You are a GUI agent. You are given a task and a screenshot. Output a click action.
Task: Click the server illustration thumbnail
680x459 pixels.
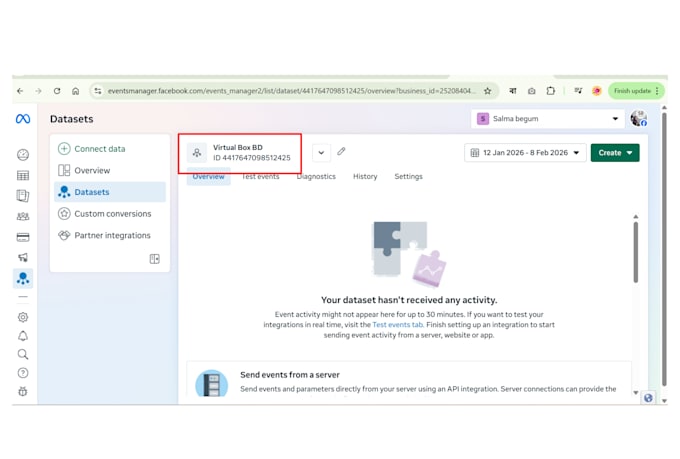[x=212, y=383]
